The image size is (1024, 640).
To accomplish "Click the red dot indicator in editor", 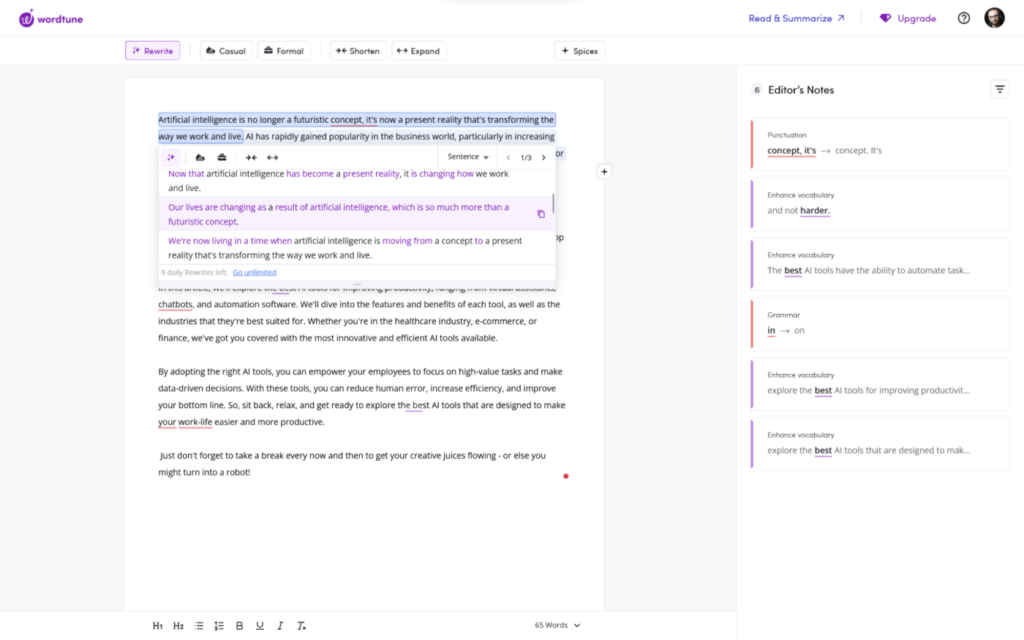I will 566,476.
